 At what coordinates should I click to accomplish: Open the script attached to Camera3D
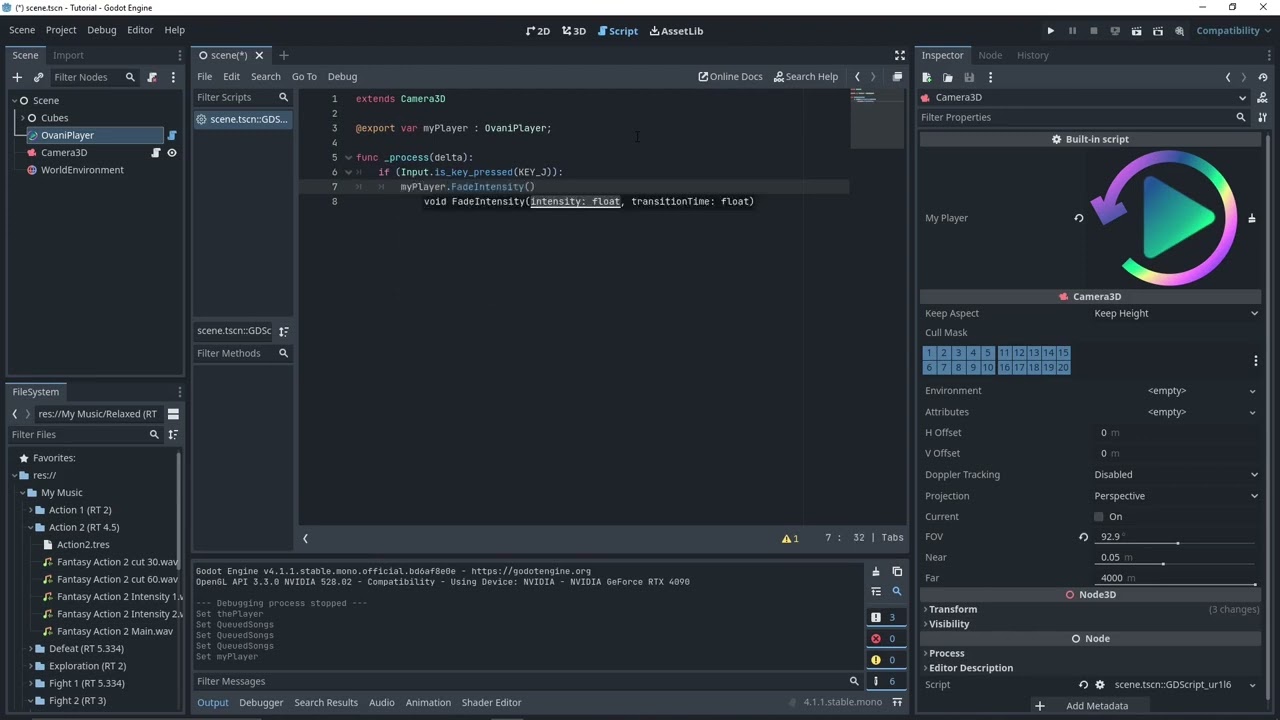click(x=156, y=153)
